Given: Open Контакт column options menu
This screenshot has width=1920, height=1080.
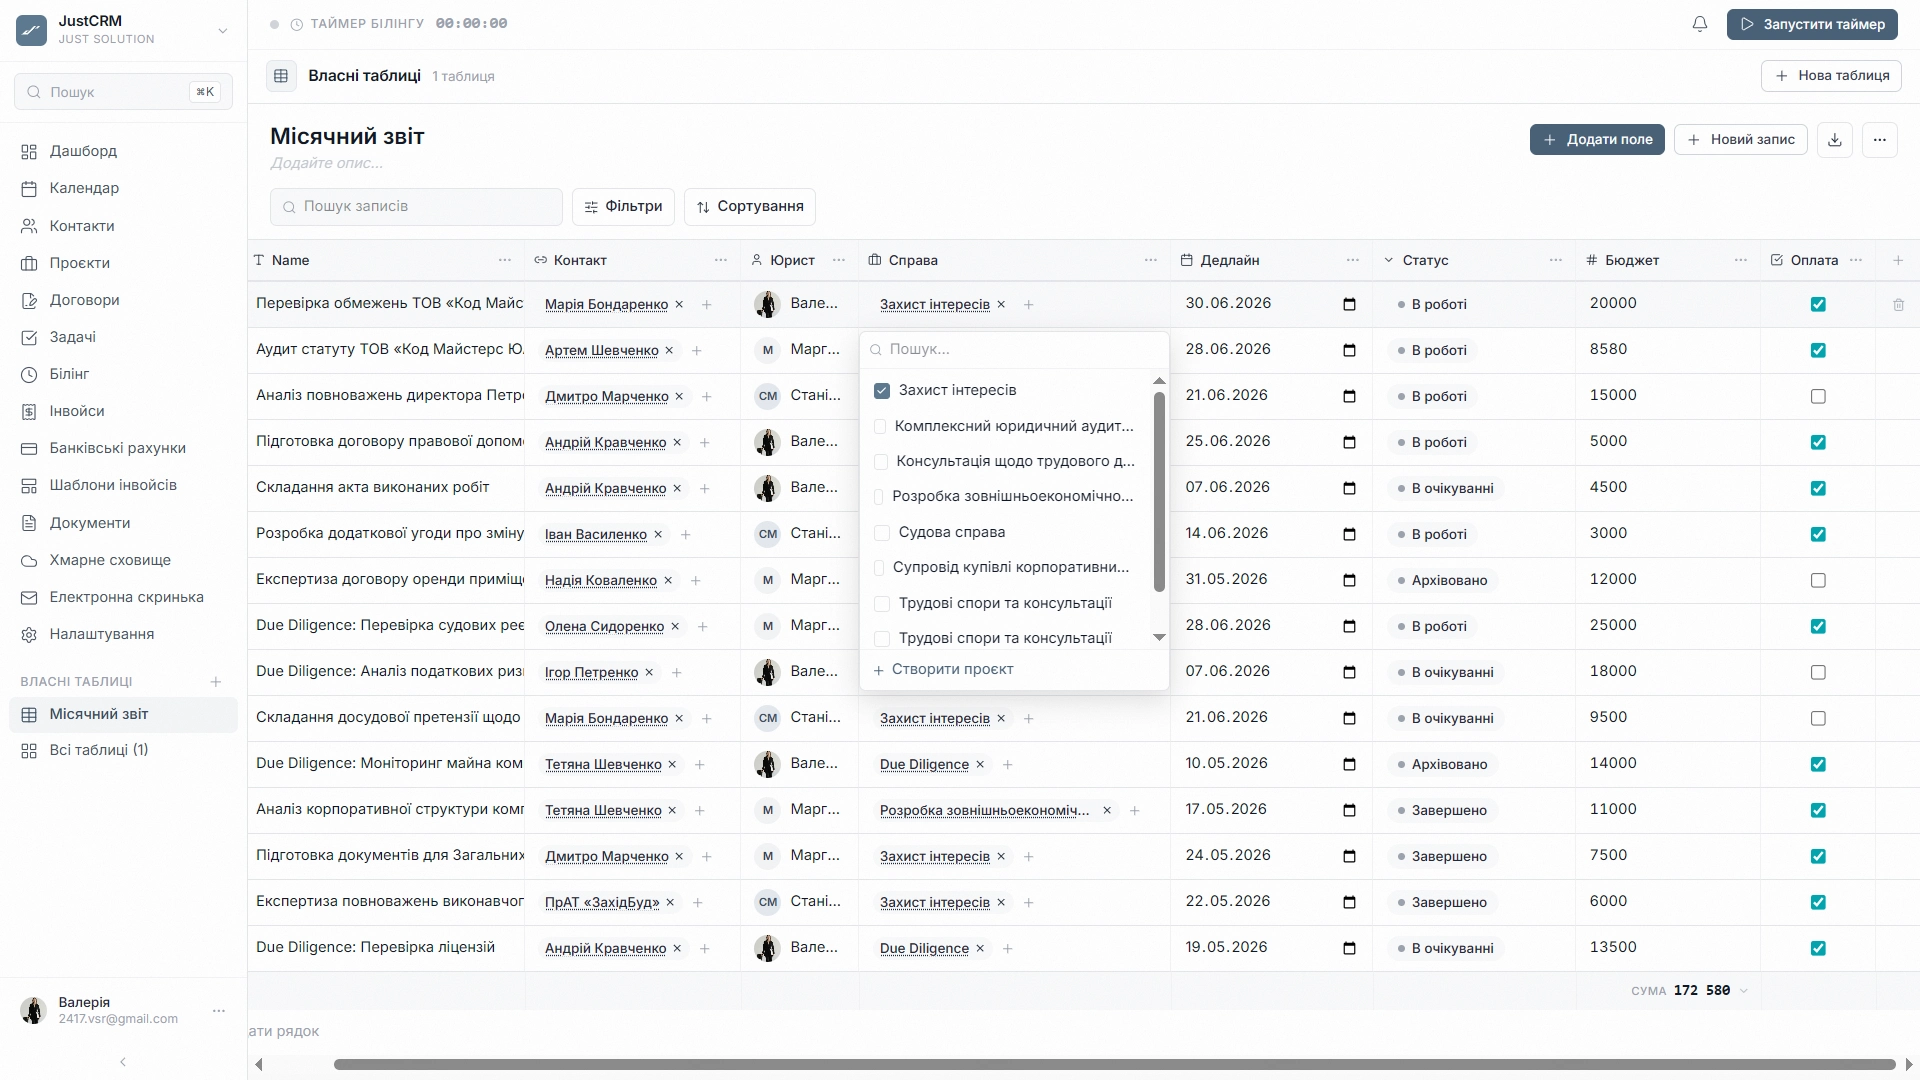Looking at the screenshot, I should [721, 260].
